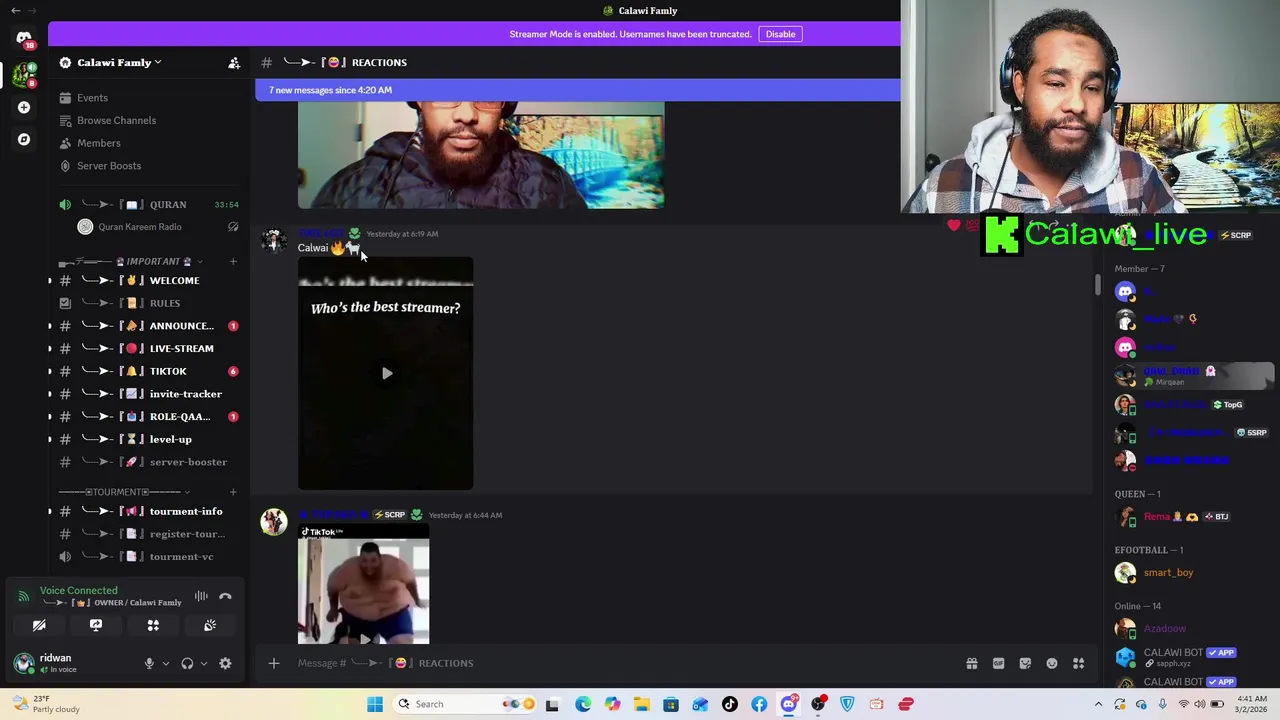The width and height of the screenshot is (1280, 720).
Task: Click the Windows Start button
Action: 375,704
